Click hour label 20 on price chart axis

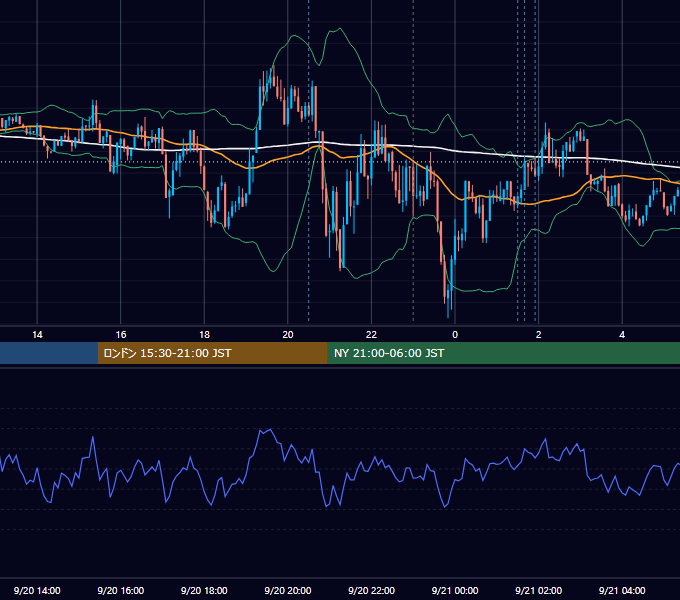[x=288, y=335]
